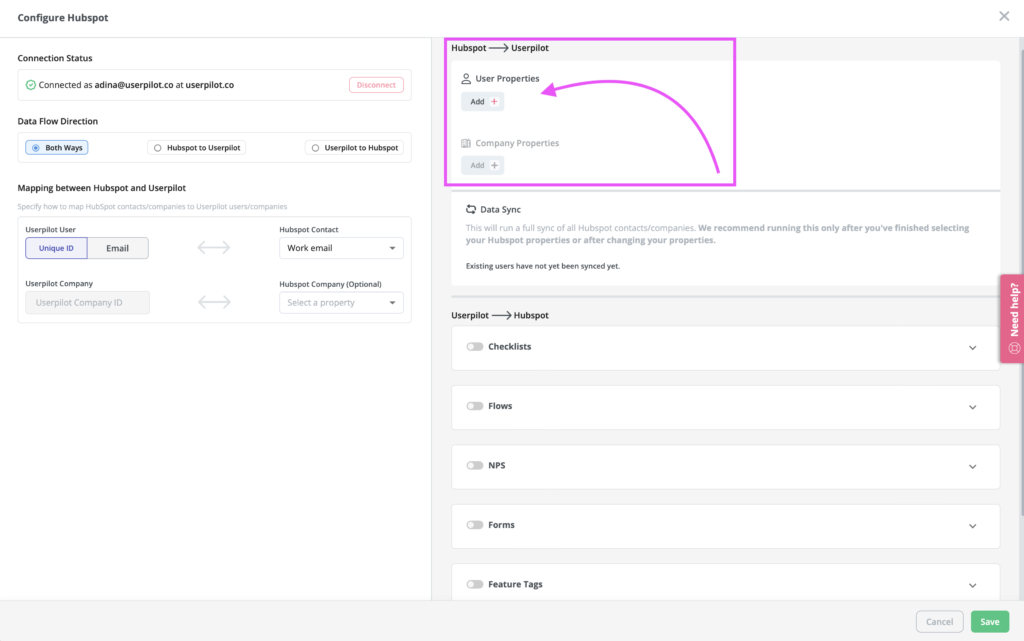Click the adina@userpilot.co text
The image size is (1024, 641).
(x=134, y=85)
